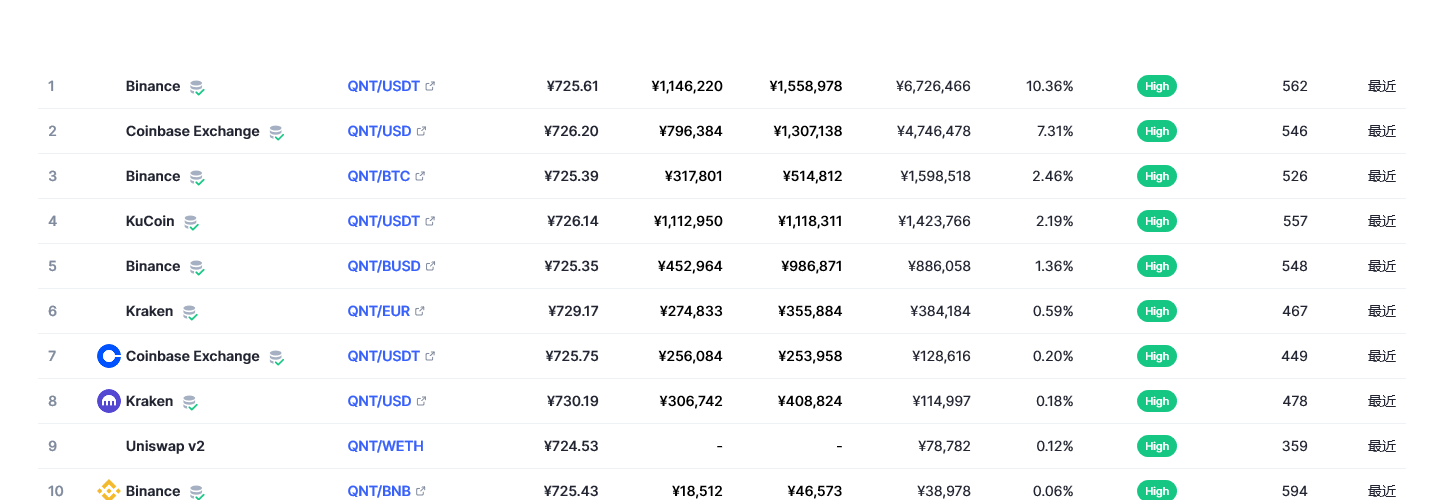Screen dimensions: 1450x500
Task: Select the liquidity score 562
Action: click(x=1295, y=86)
